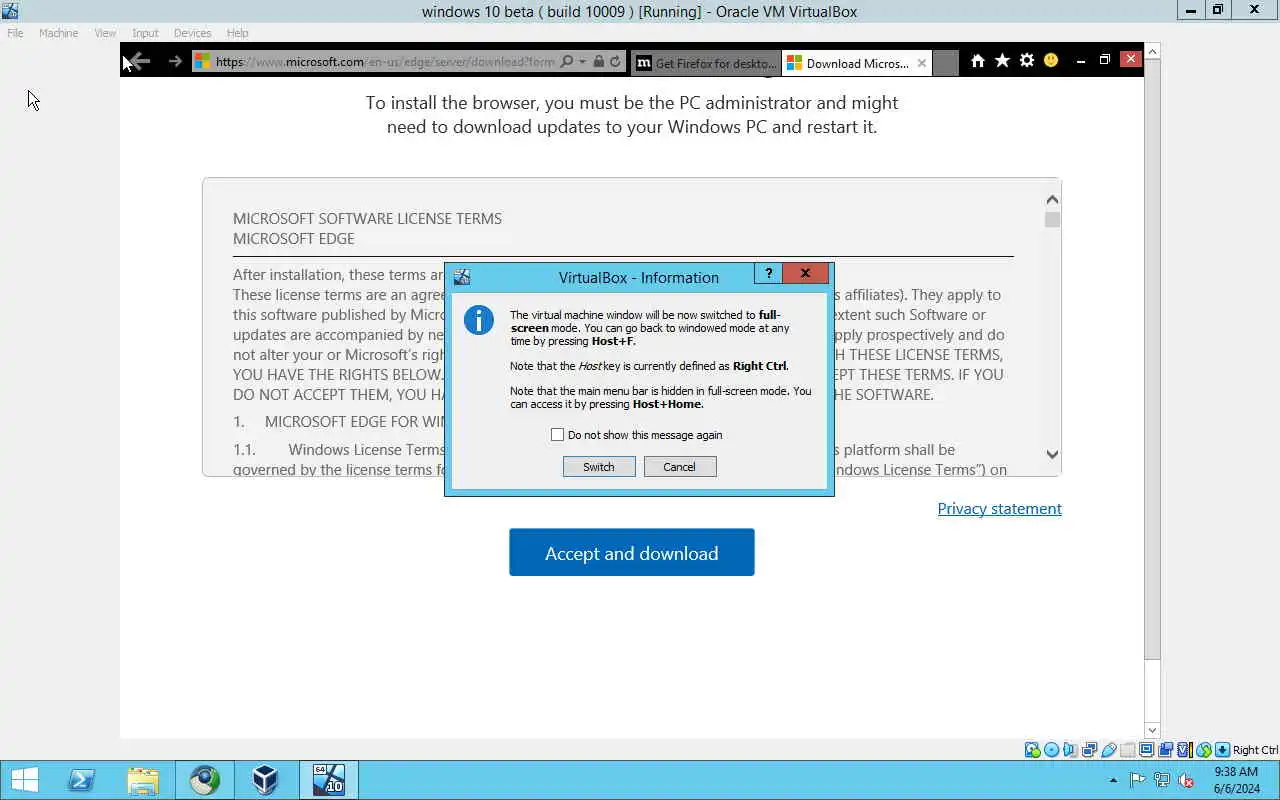Click license box scroll up arrow
Viewport: 1280px width, 800px height.
(x=1052, y=200)
